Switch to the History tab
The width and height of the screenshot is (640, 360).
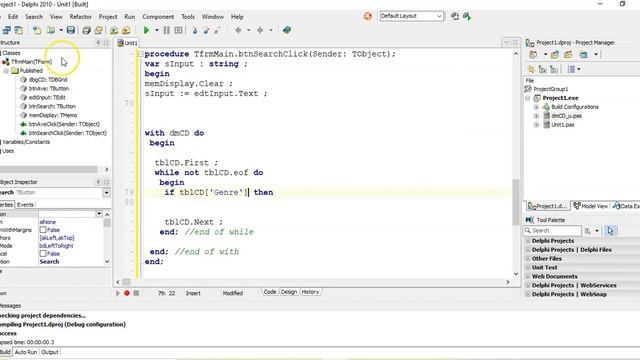(310, 292)
